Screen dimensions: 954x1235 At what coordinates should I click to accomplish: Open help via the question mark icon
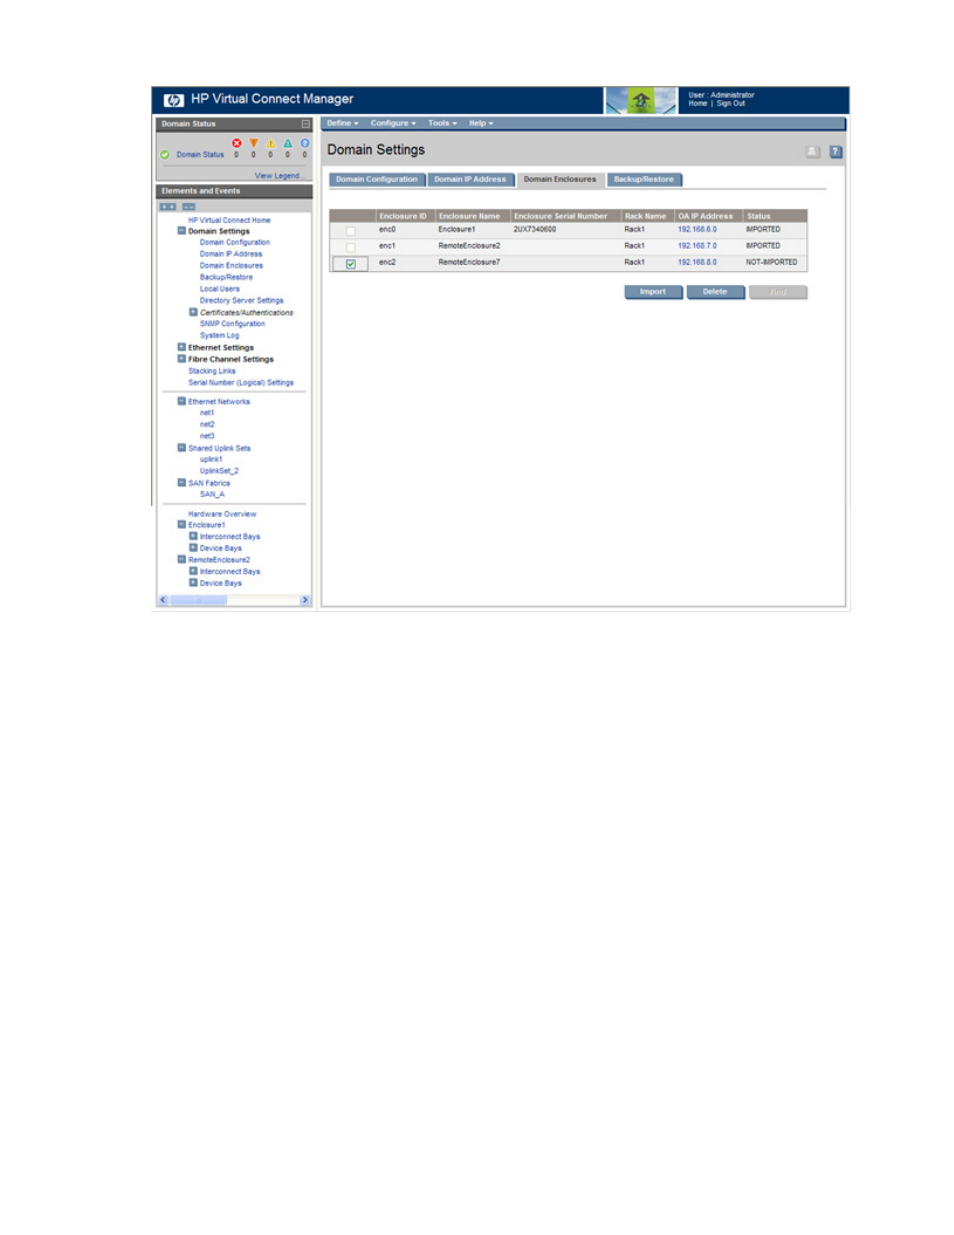(x=835, y=152)
